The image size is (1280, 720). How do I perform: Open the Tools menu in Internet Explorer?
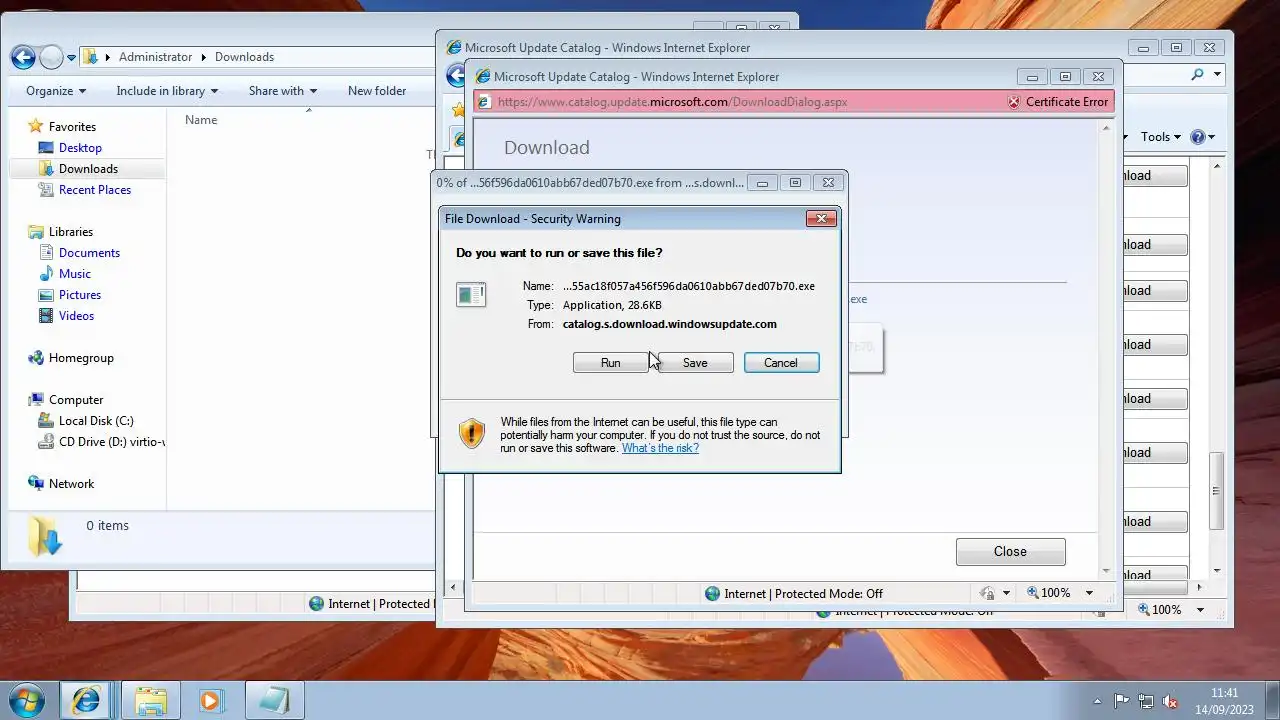pyautogui.click(x=1160, y=137)
